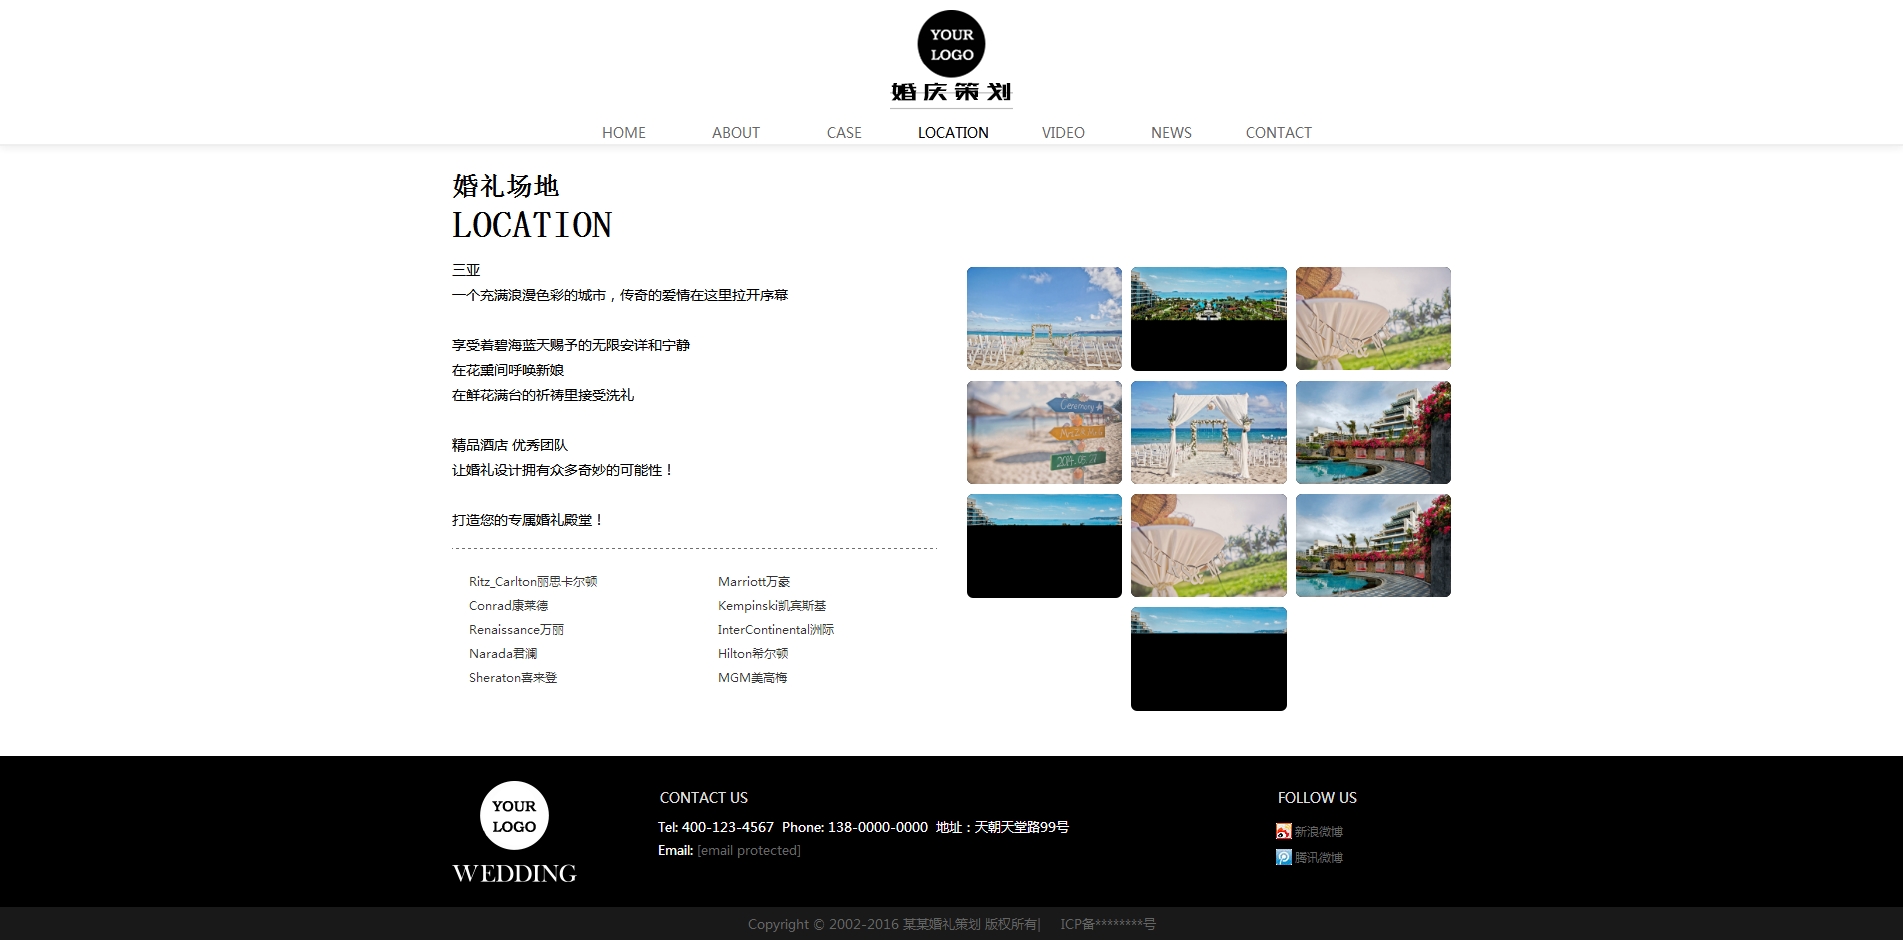Navigate to CONTACT page
The width and height of the screenshot is (1903, 940).
1278,133
